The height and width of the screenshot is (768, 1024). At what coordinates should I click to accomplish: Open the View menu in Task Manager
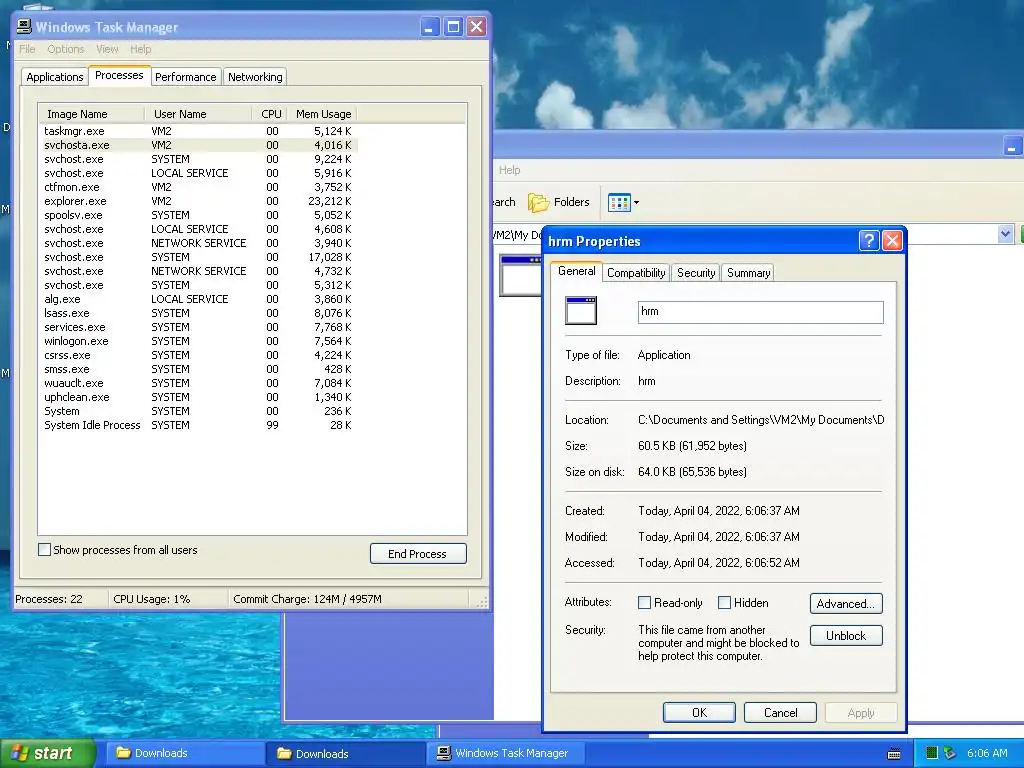pos(107,49)
